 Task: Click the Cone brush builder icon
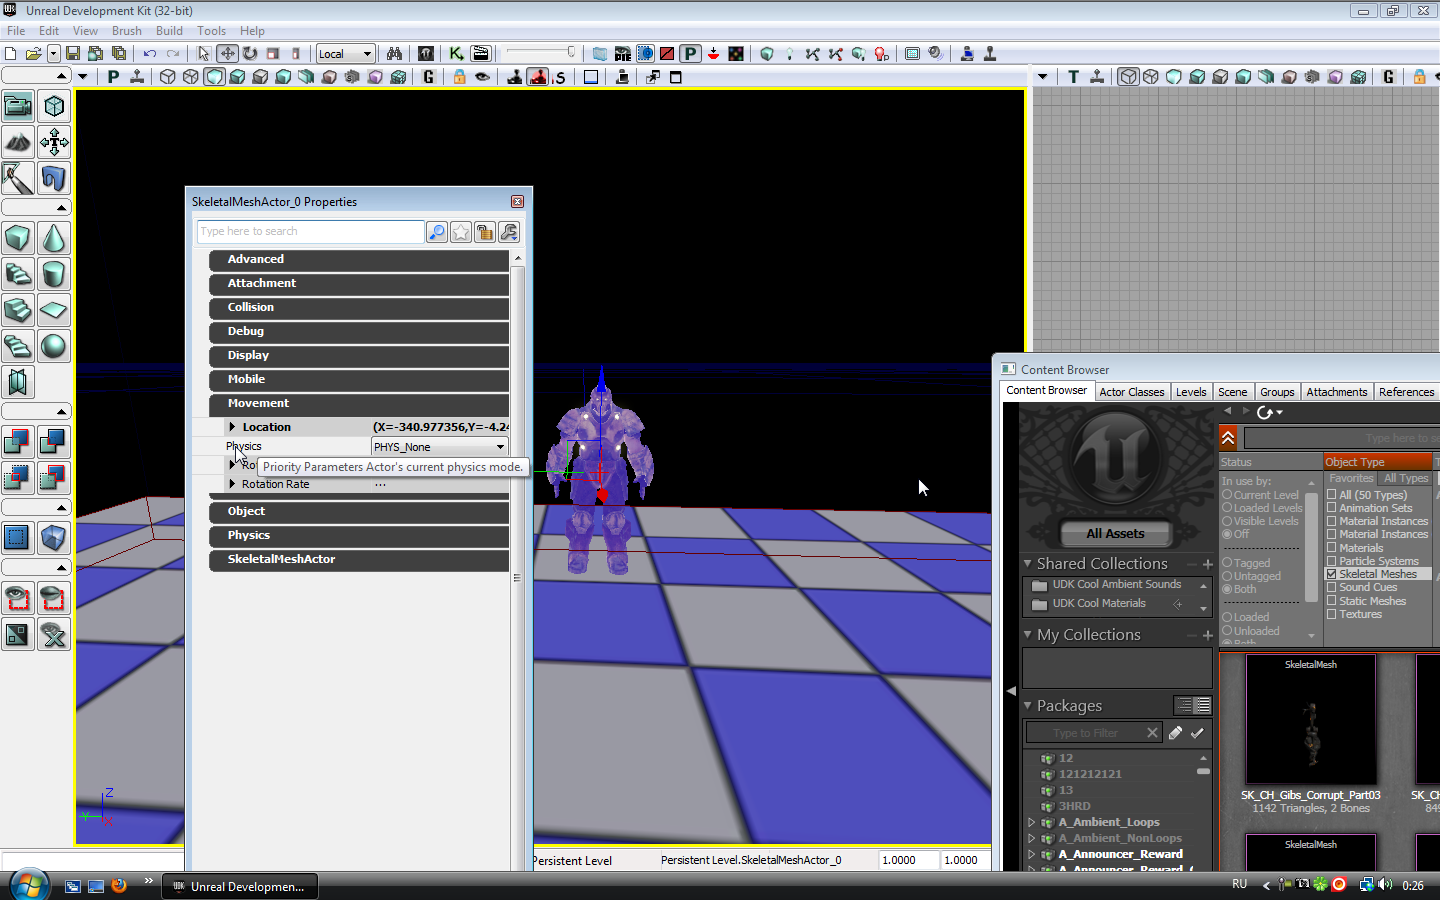click(x=54, y=238)
